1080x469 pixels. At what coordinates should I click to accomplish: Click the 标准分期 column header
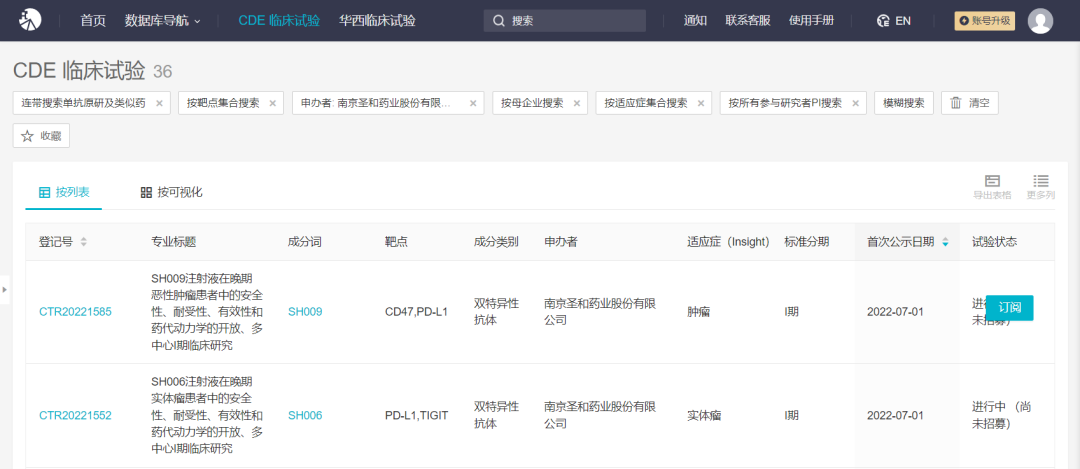tap(807, 242)
